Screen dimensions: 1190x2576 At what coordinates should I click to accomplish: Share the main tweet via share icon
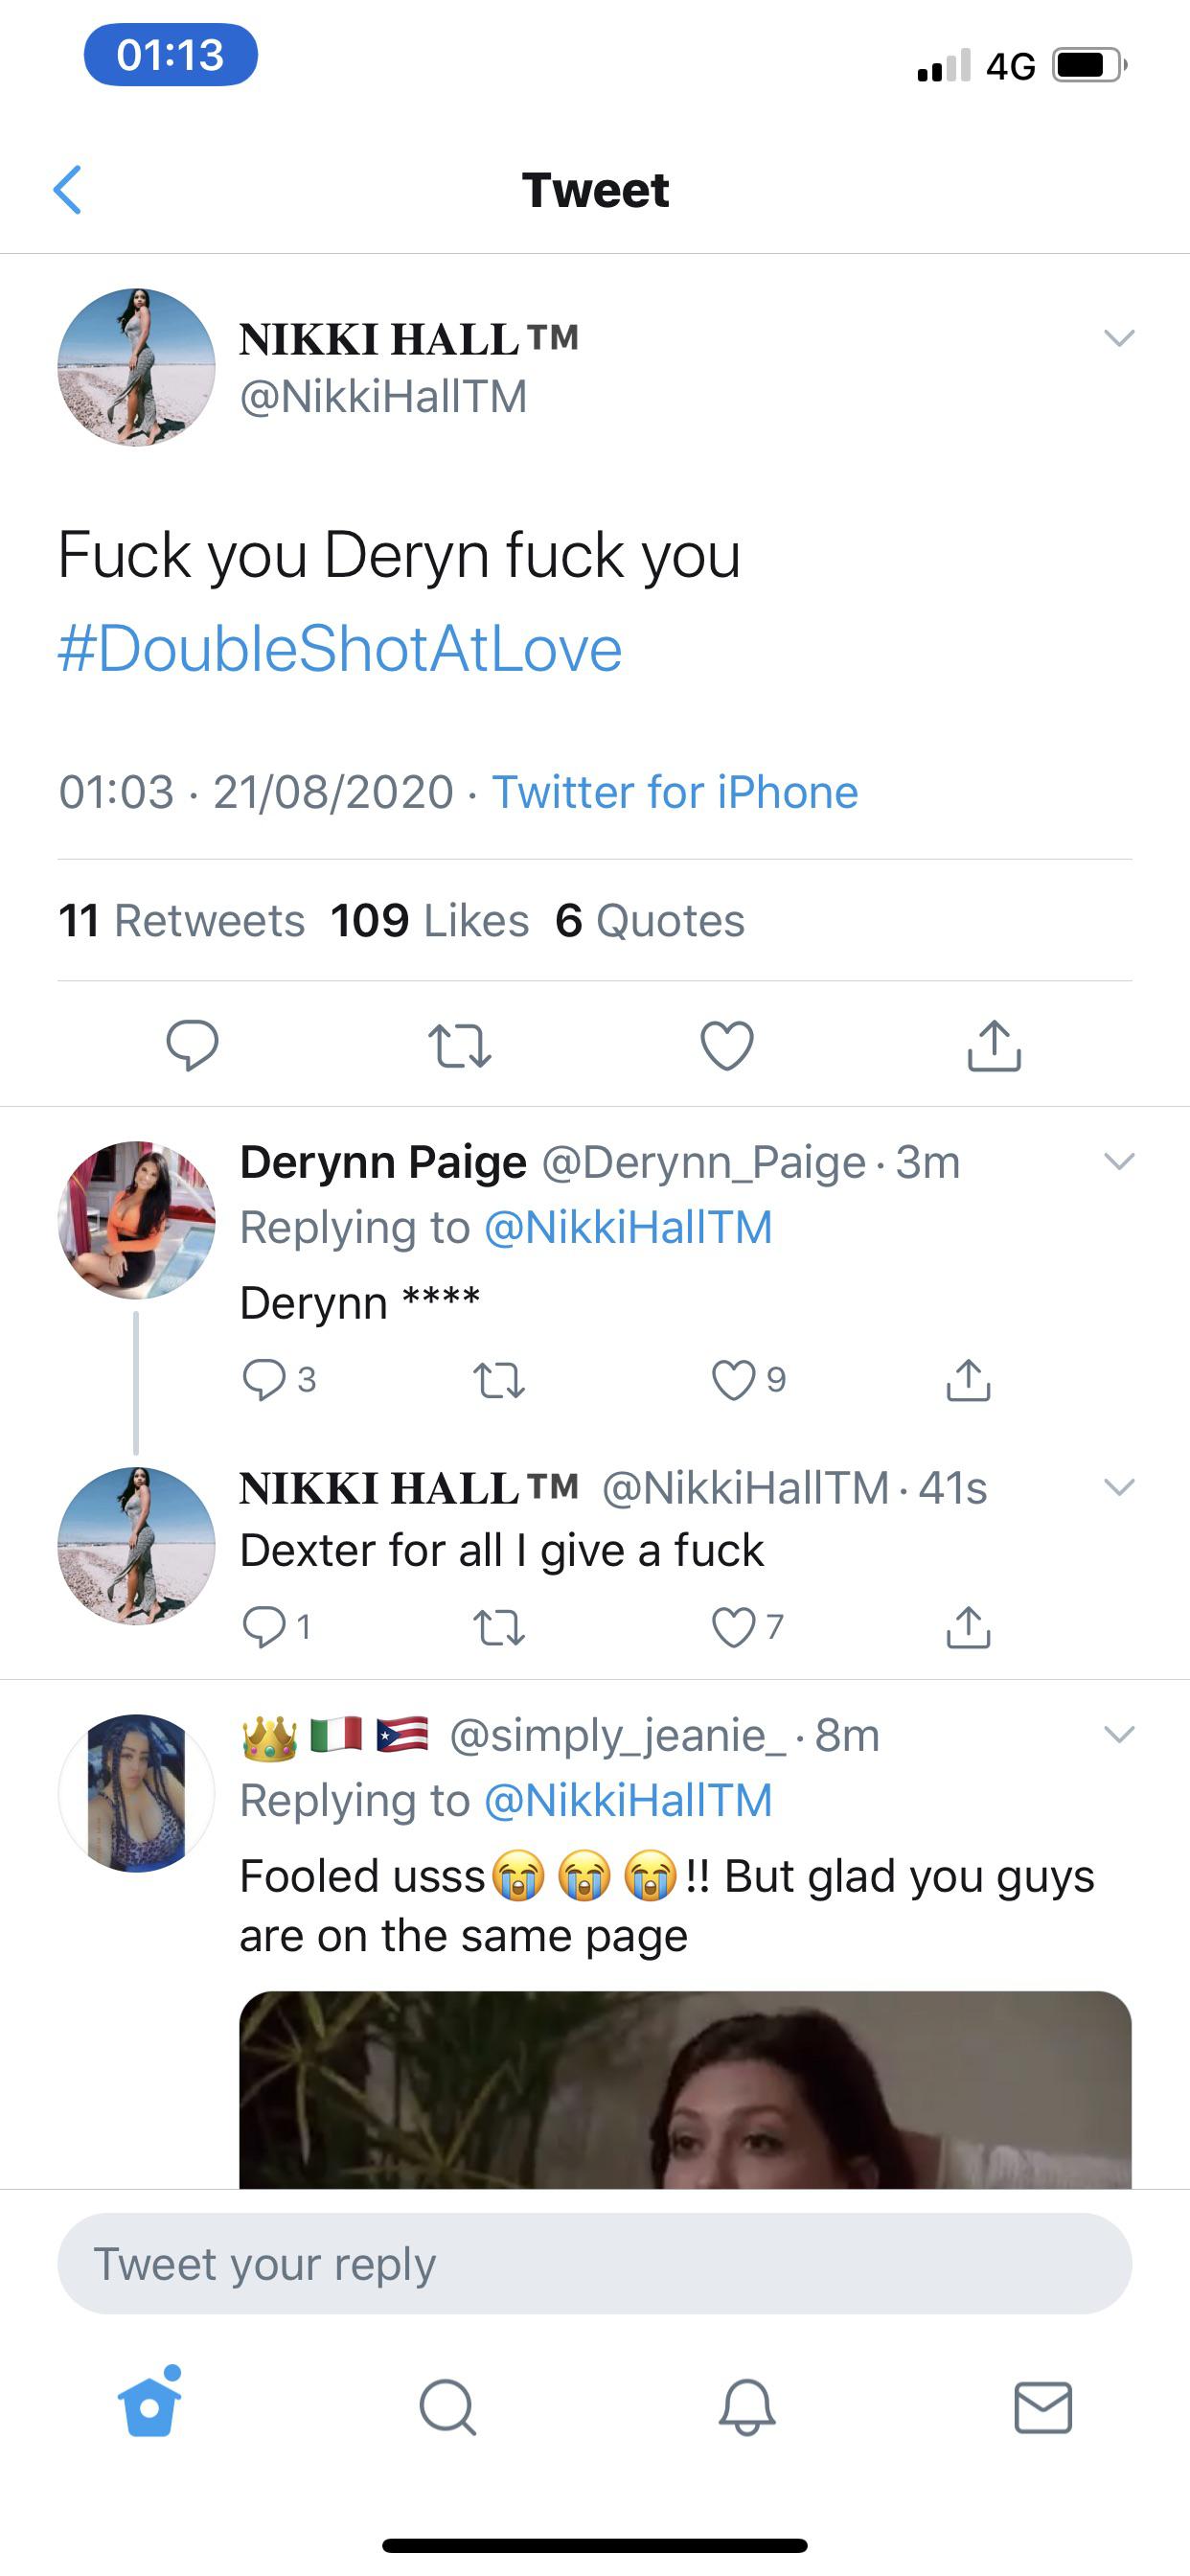(994, 1046)
